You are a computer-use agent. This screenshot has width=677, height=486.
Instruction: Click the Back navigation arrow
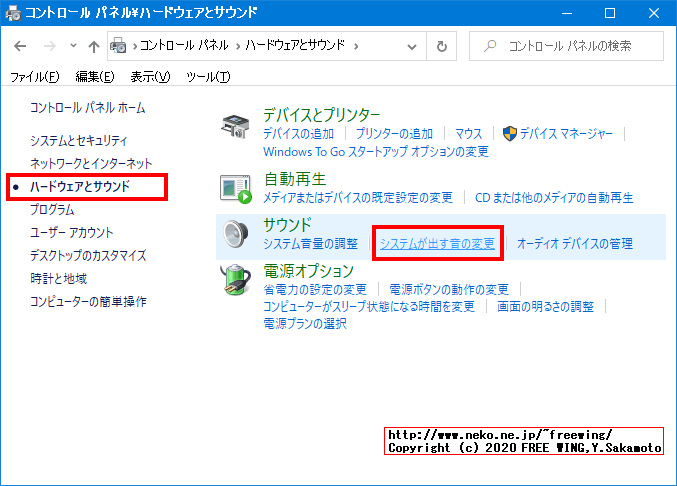(20, 46)
